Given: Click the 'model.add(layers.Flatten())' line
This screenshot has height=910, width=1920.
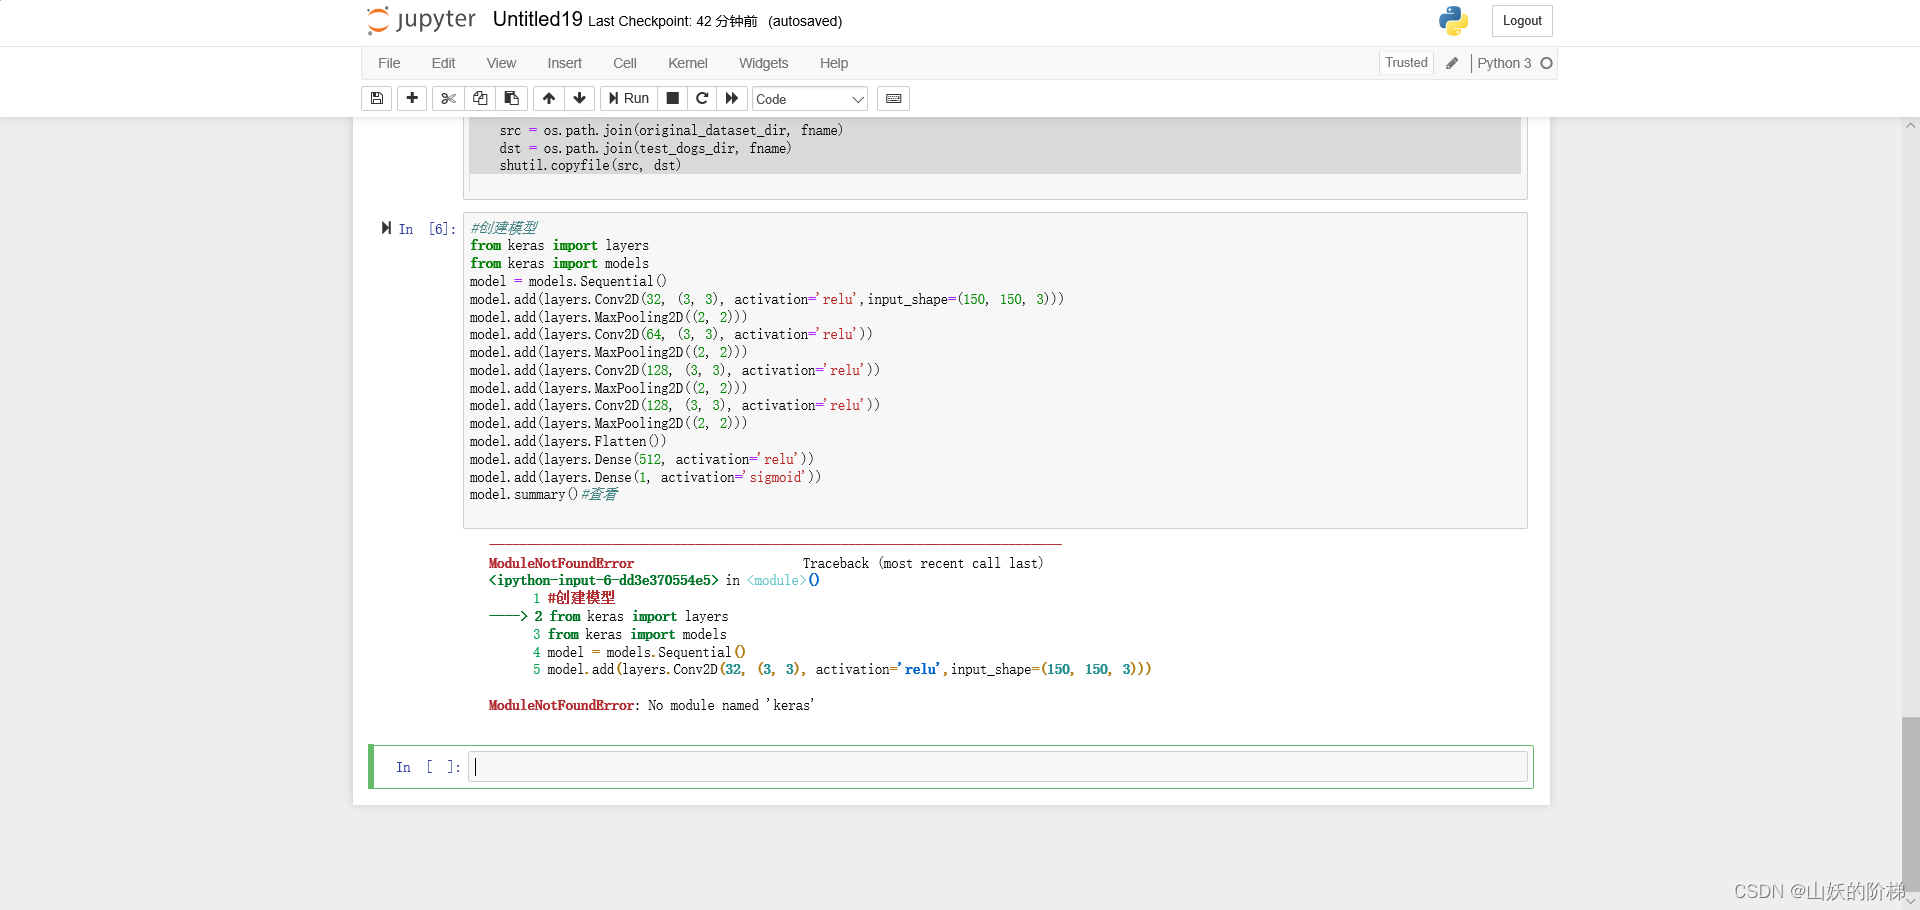Looking at the screenshot, I should click(568, 442).
